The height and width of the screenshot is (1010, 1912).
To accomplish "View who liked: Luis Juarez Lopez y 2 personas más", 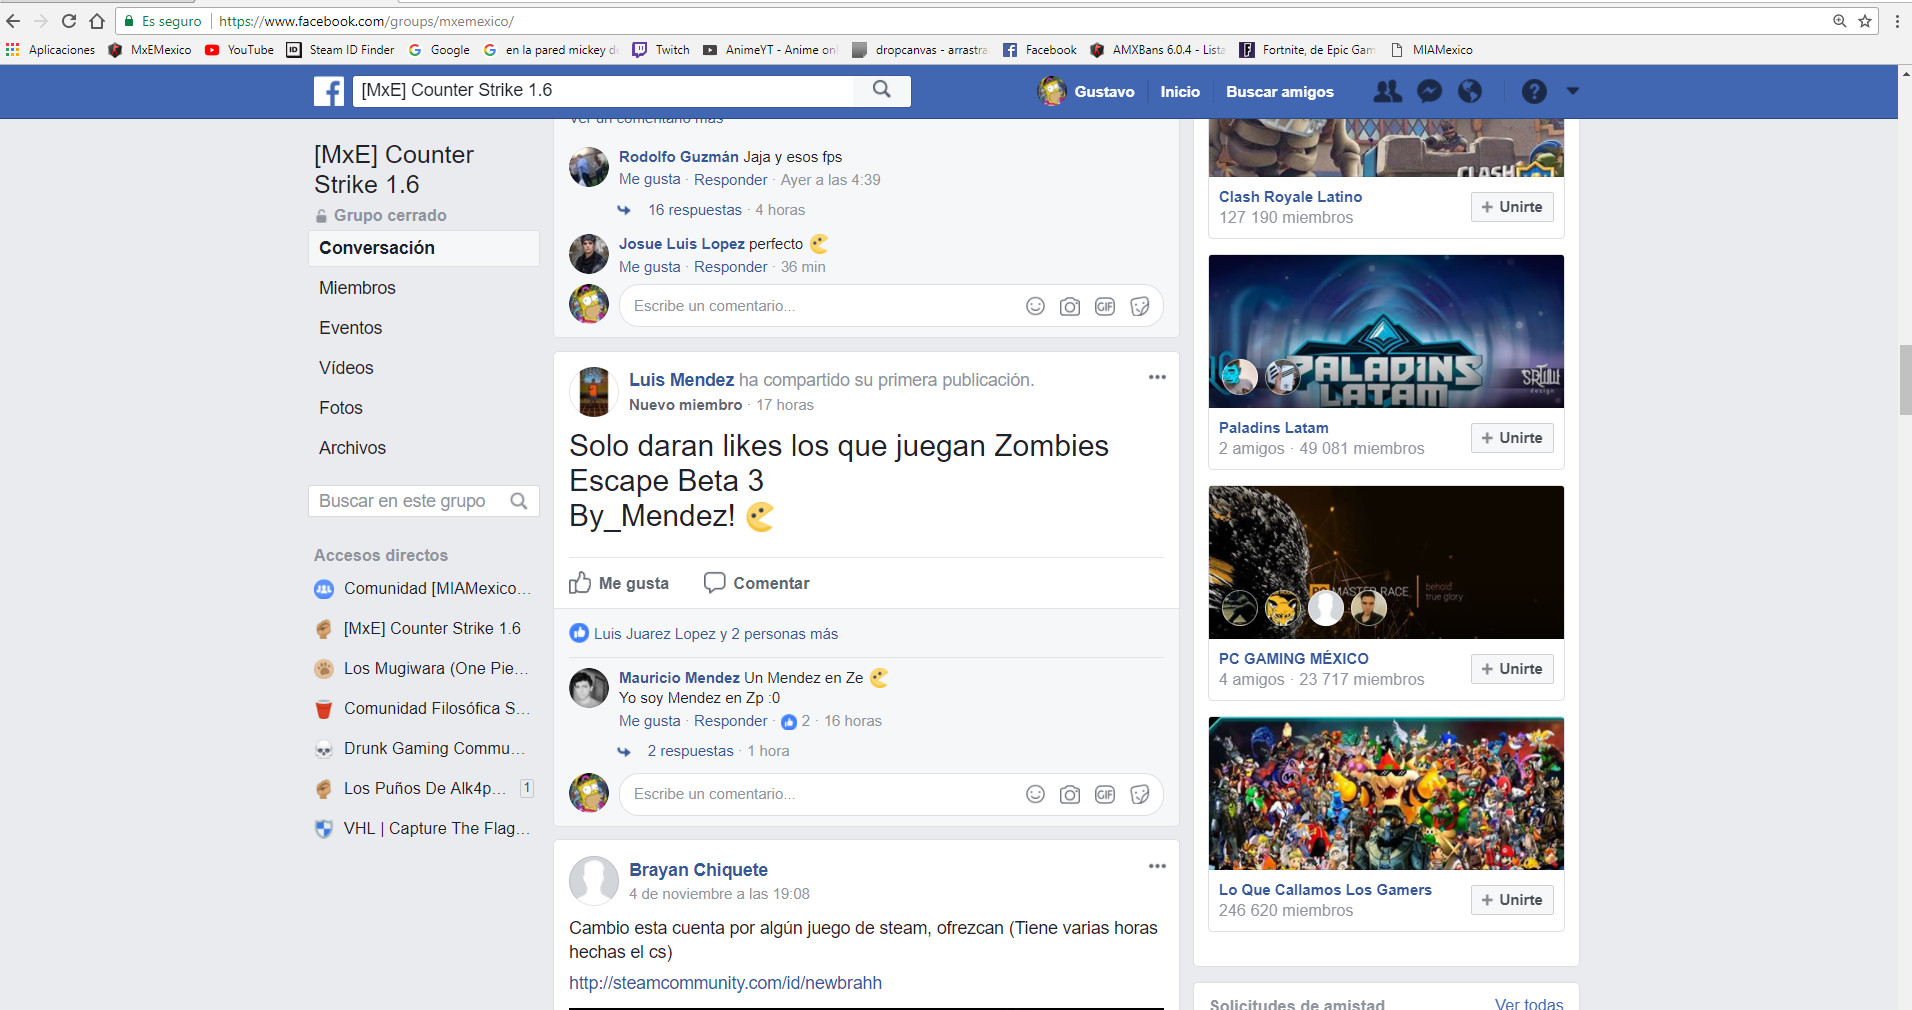I will coord(715,634).
